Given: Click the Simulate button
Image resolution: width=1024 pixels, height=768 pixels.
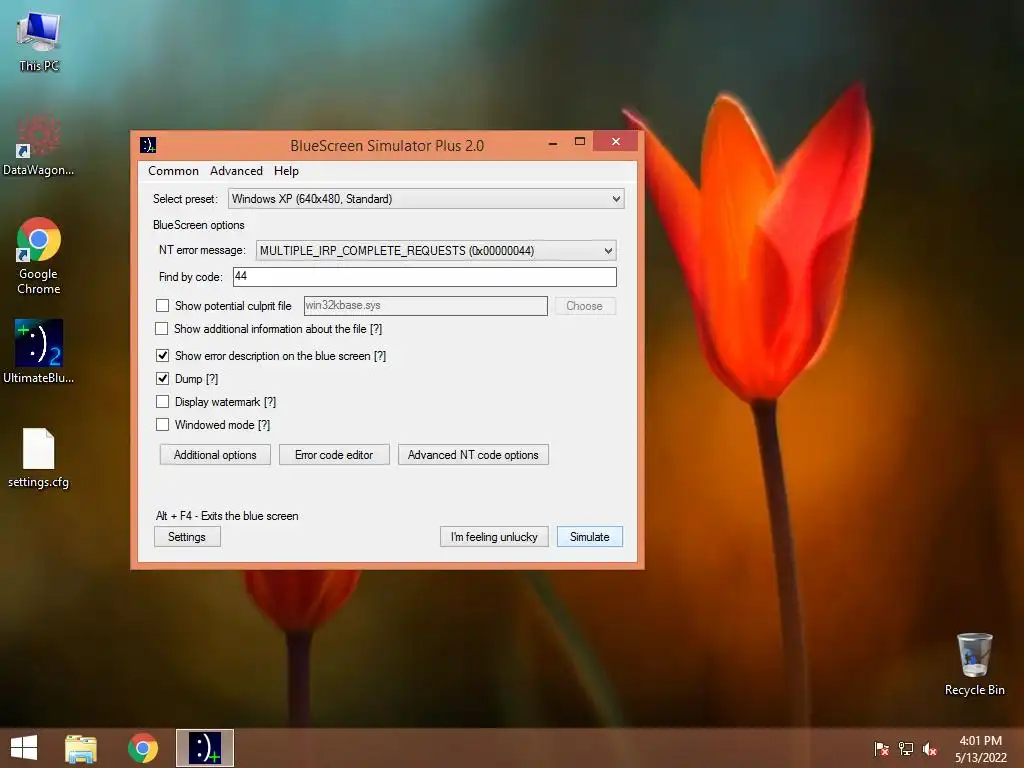Looking at the screenshot, I should [x=590, y=537].
